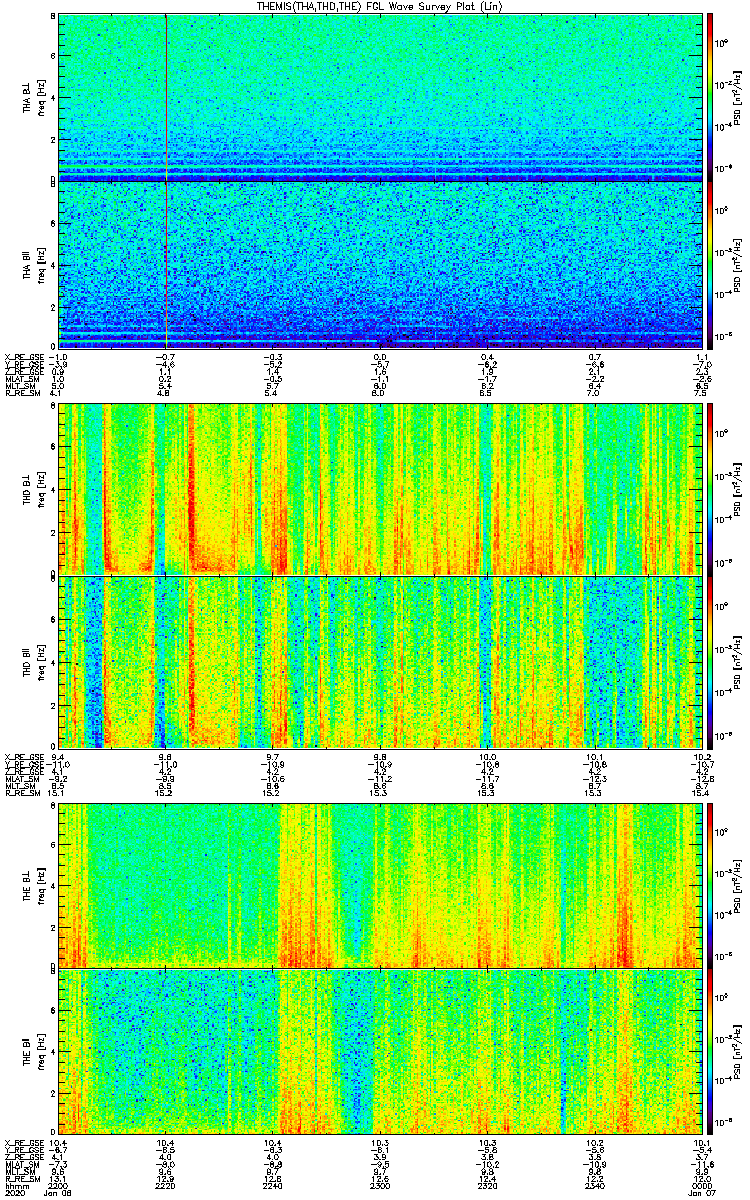The width and height of the screenshot is (750, 1200).
Task: Click the PSD color bar beside THA B-perpendicular panel
Action: pos(710,96)
